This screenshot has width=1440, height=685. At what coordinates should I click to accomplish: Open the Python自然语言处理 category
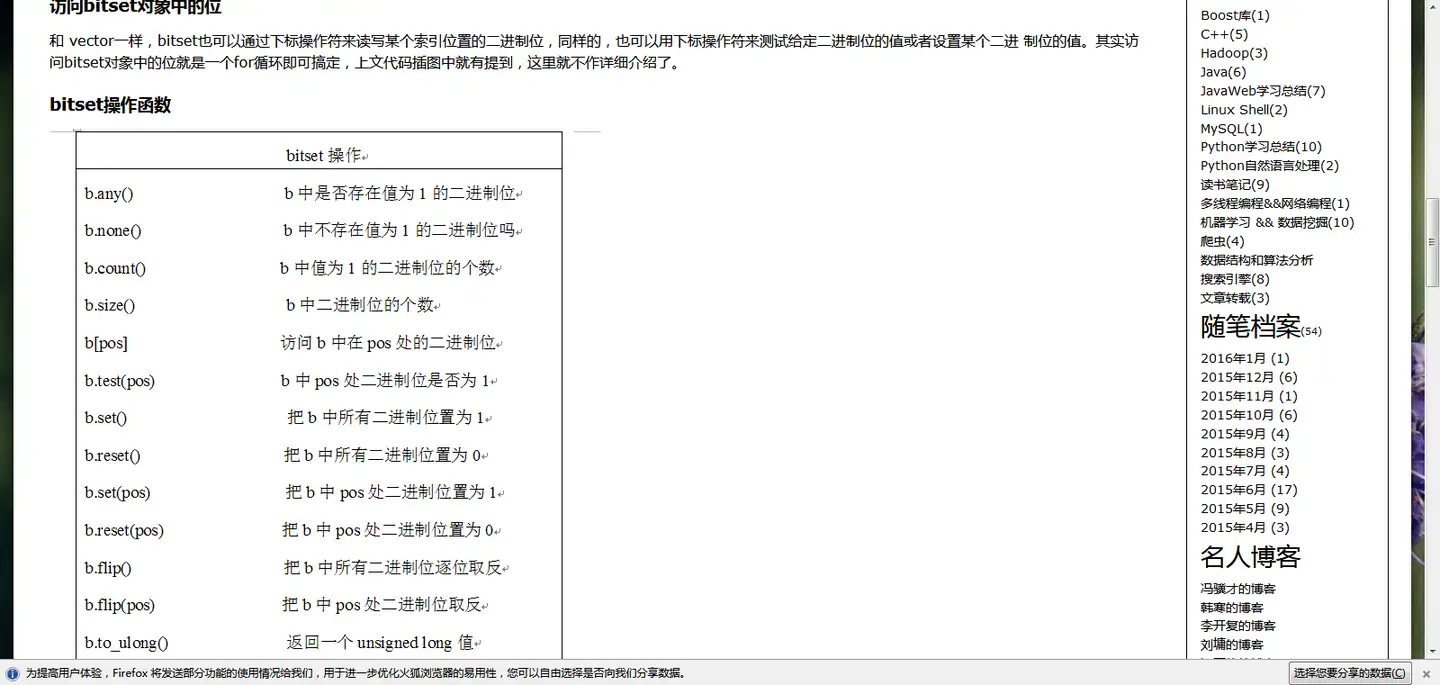point(1270,165)
